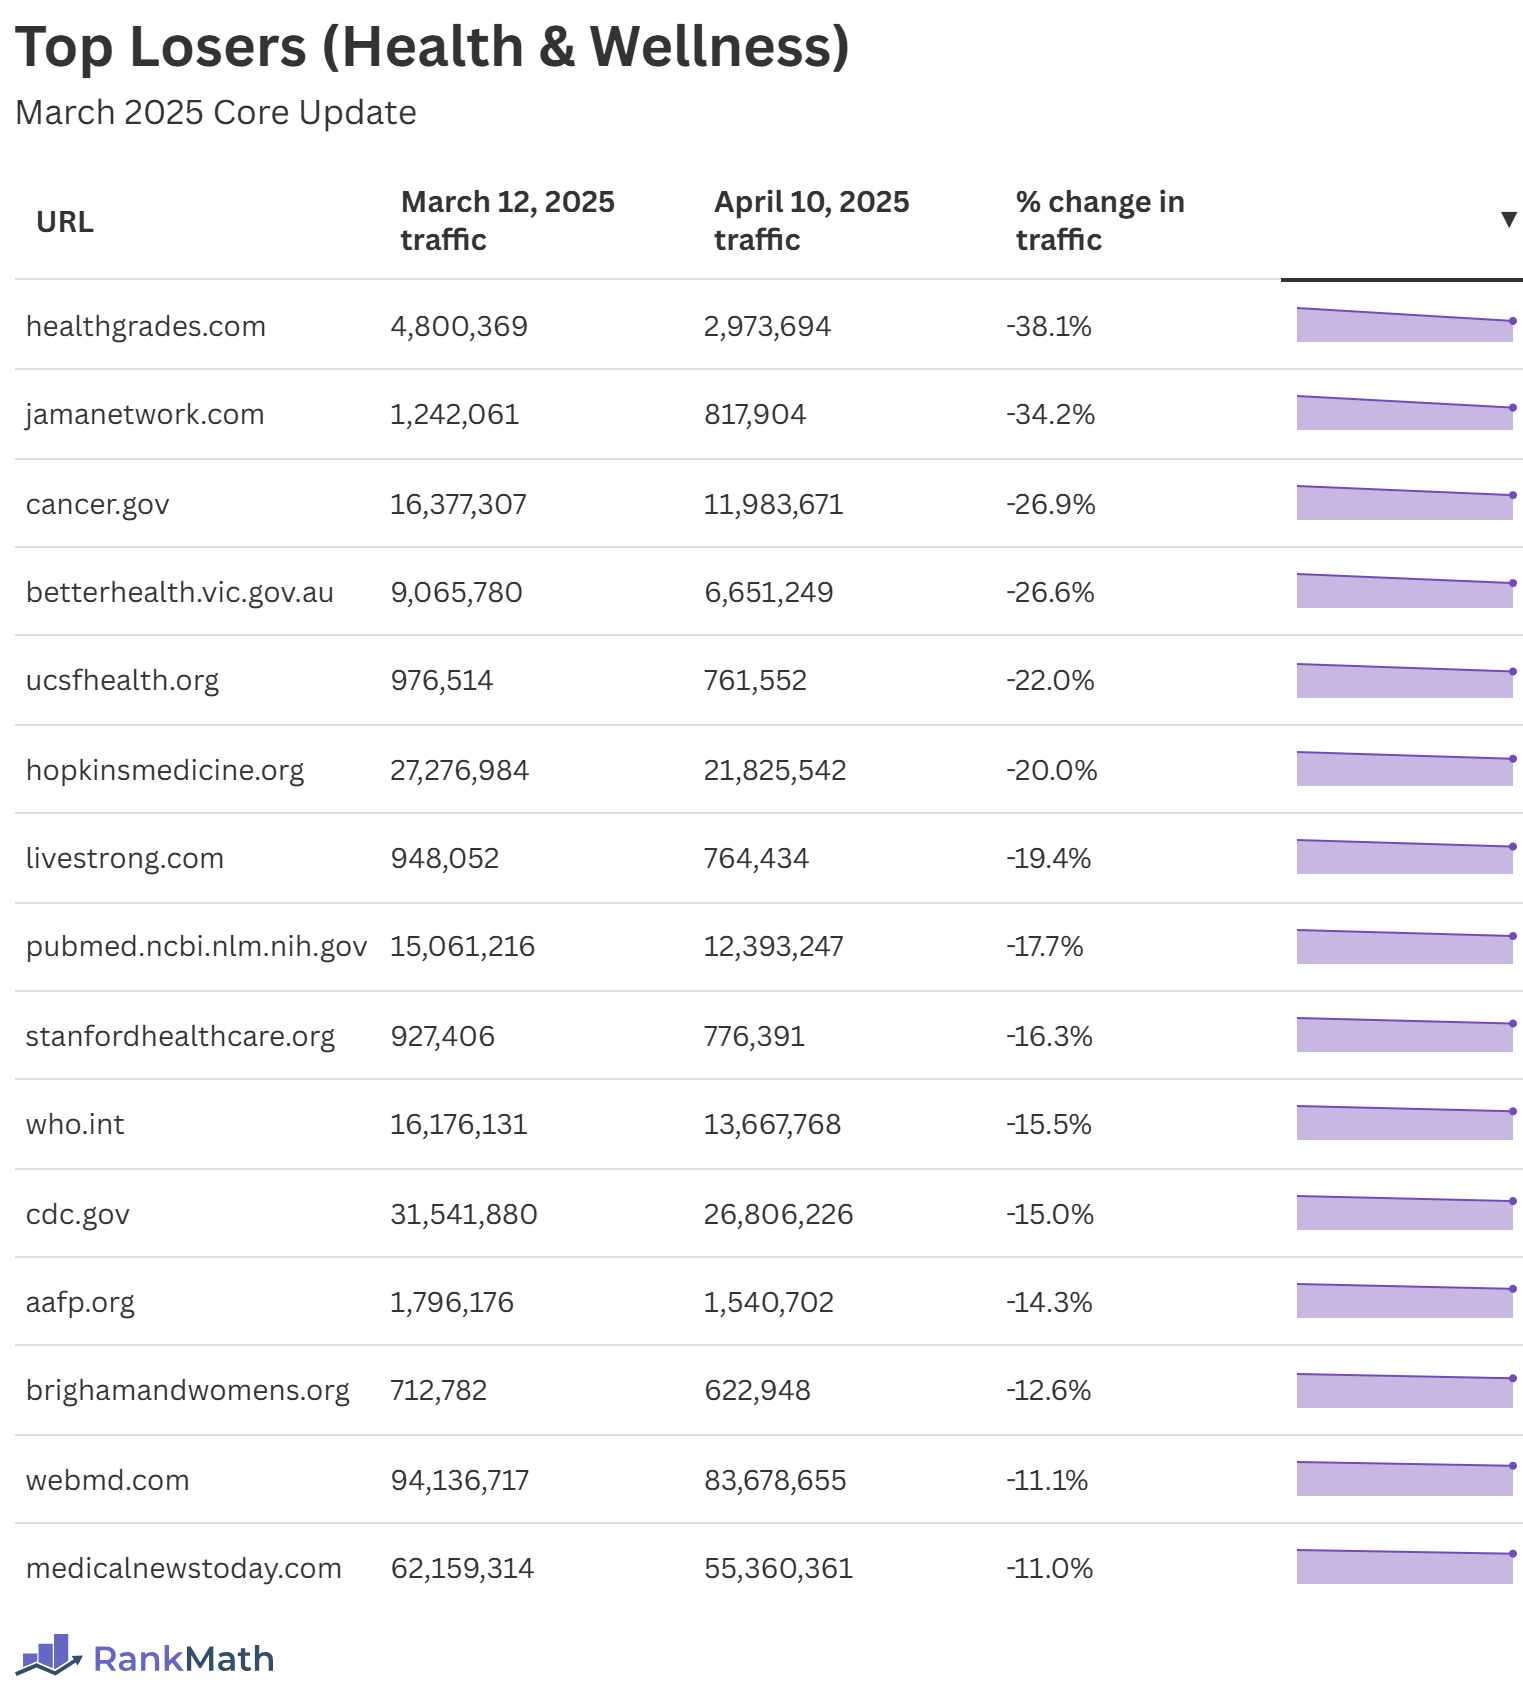1523x1696 pixels.
Task: Click the March 2025 Core Update subtitle
Action: (x=216, y=113)
